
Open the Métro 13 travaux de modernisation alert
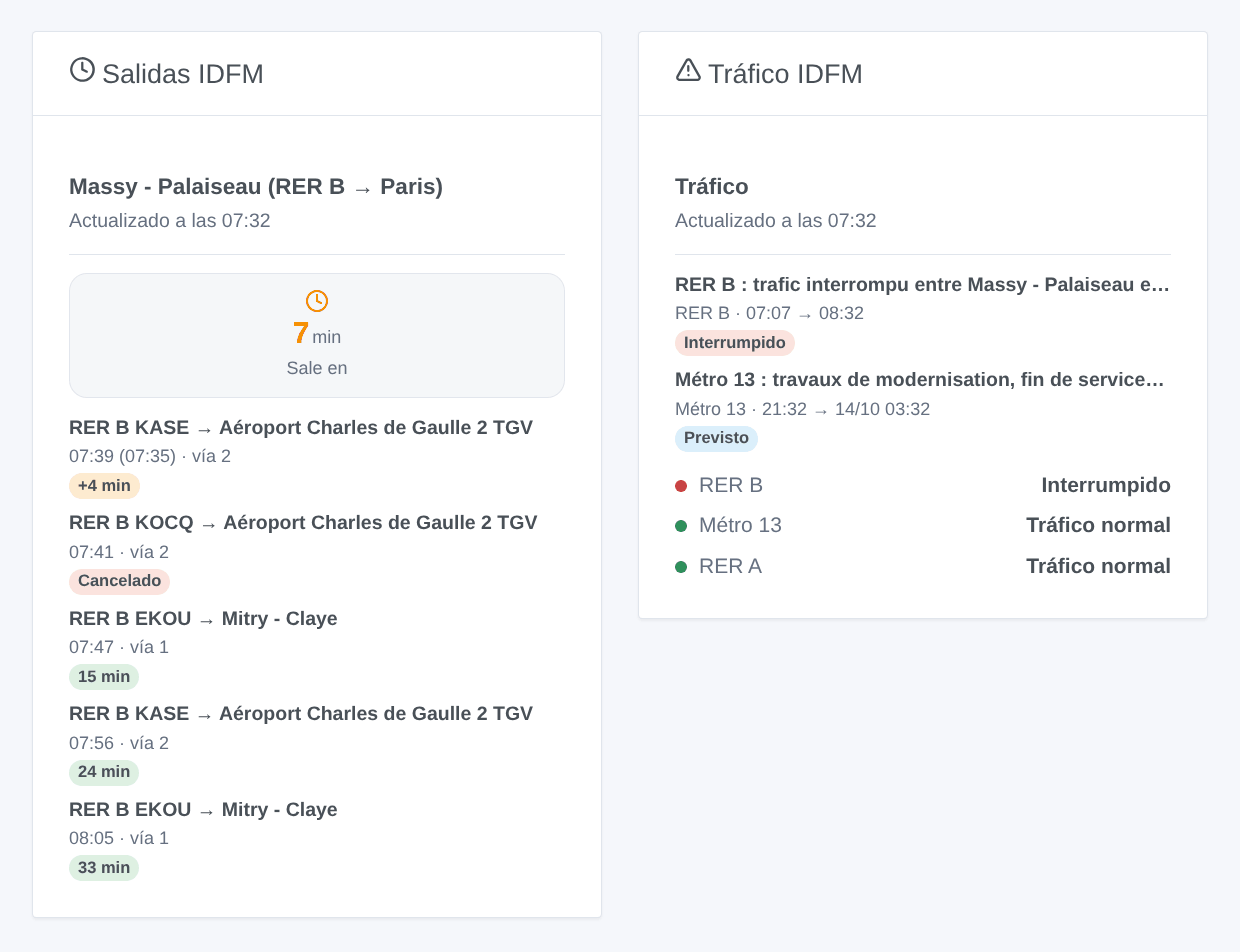920,380
